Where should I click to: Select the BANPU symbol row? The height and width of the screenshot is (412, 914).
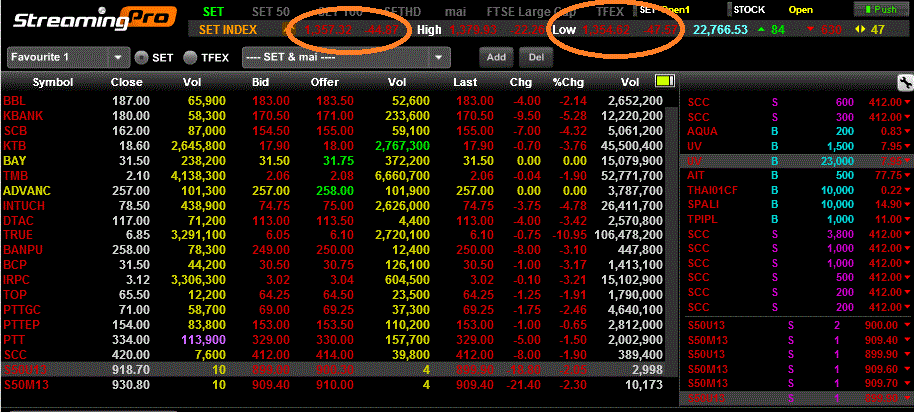pos(333,250)
